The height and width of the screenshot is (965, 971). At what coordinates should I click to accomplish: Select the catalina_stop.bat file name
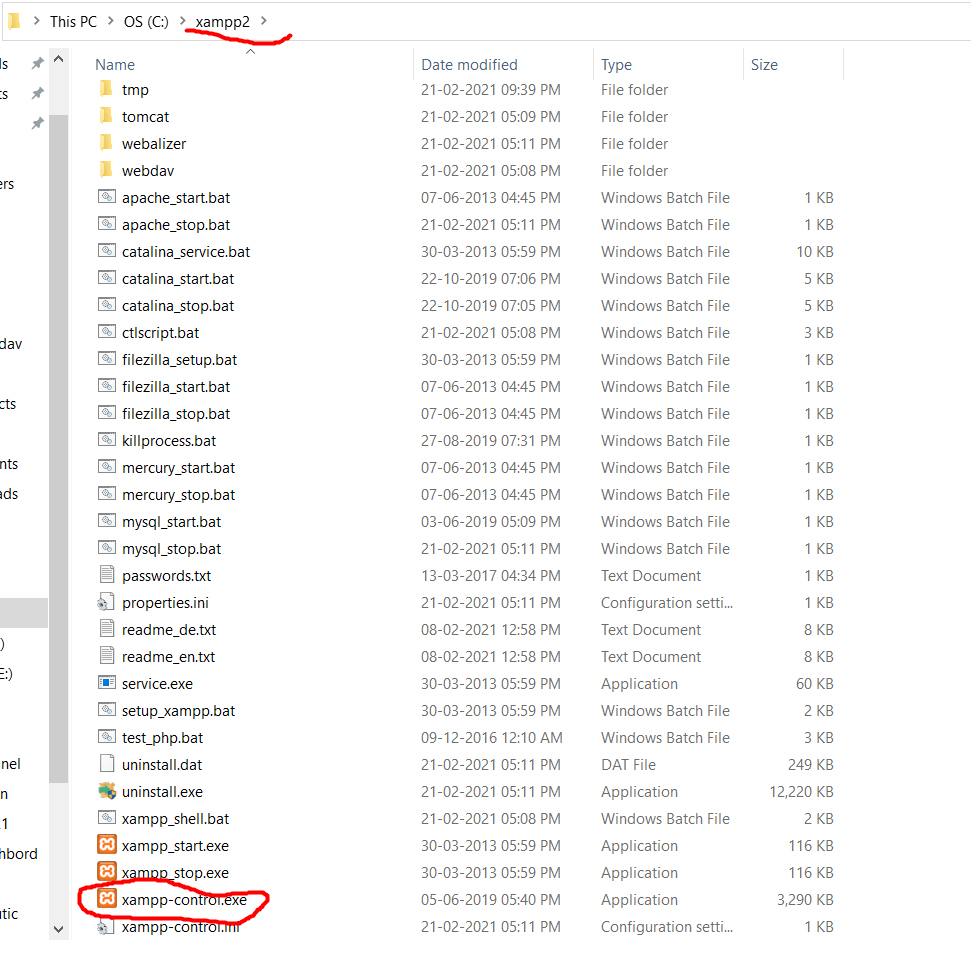(x=178, y=305)
